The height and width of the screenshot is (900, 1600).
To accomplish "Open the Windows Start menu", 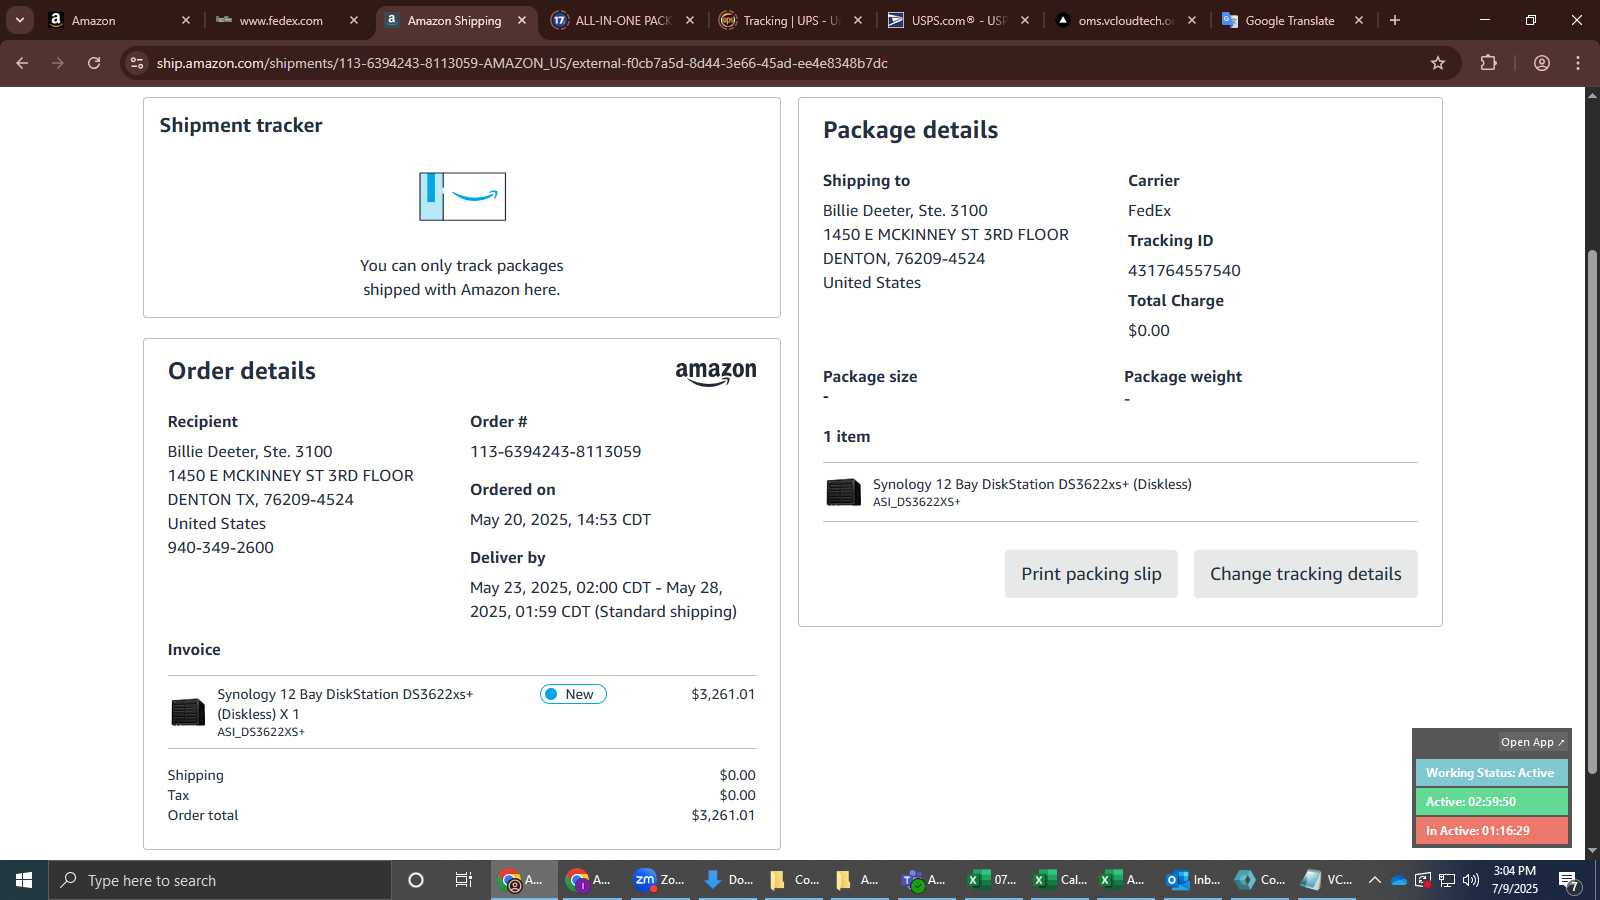I will tap(24, 880).
